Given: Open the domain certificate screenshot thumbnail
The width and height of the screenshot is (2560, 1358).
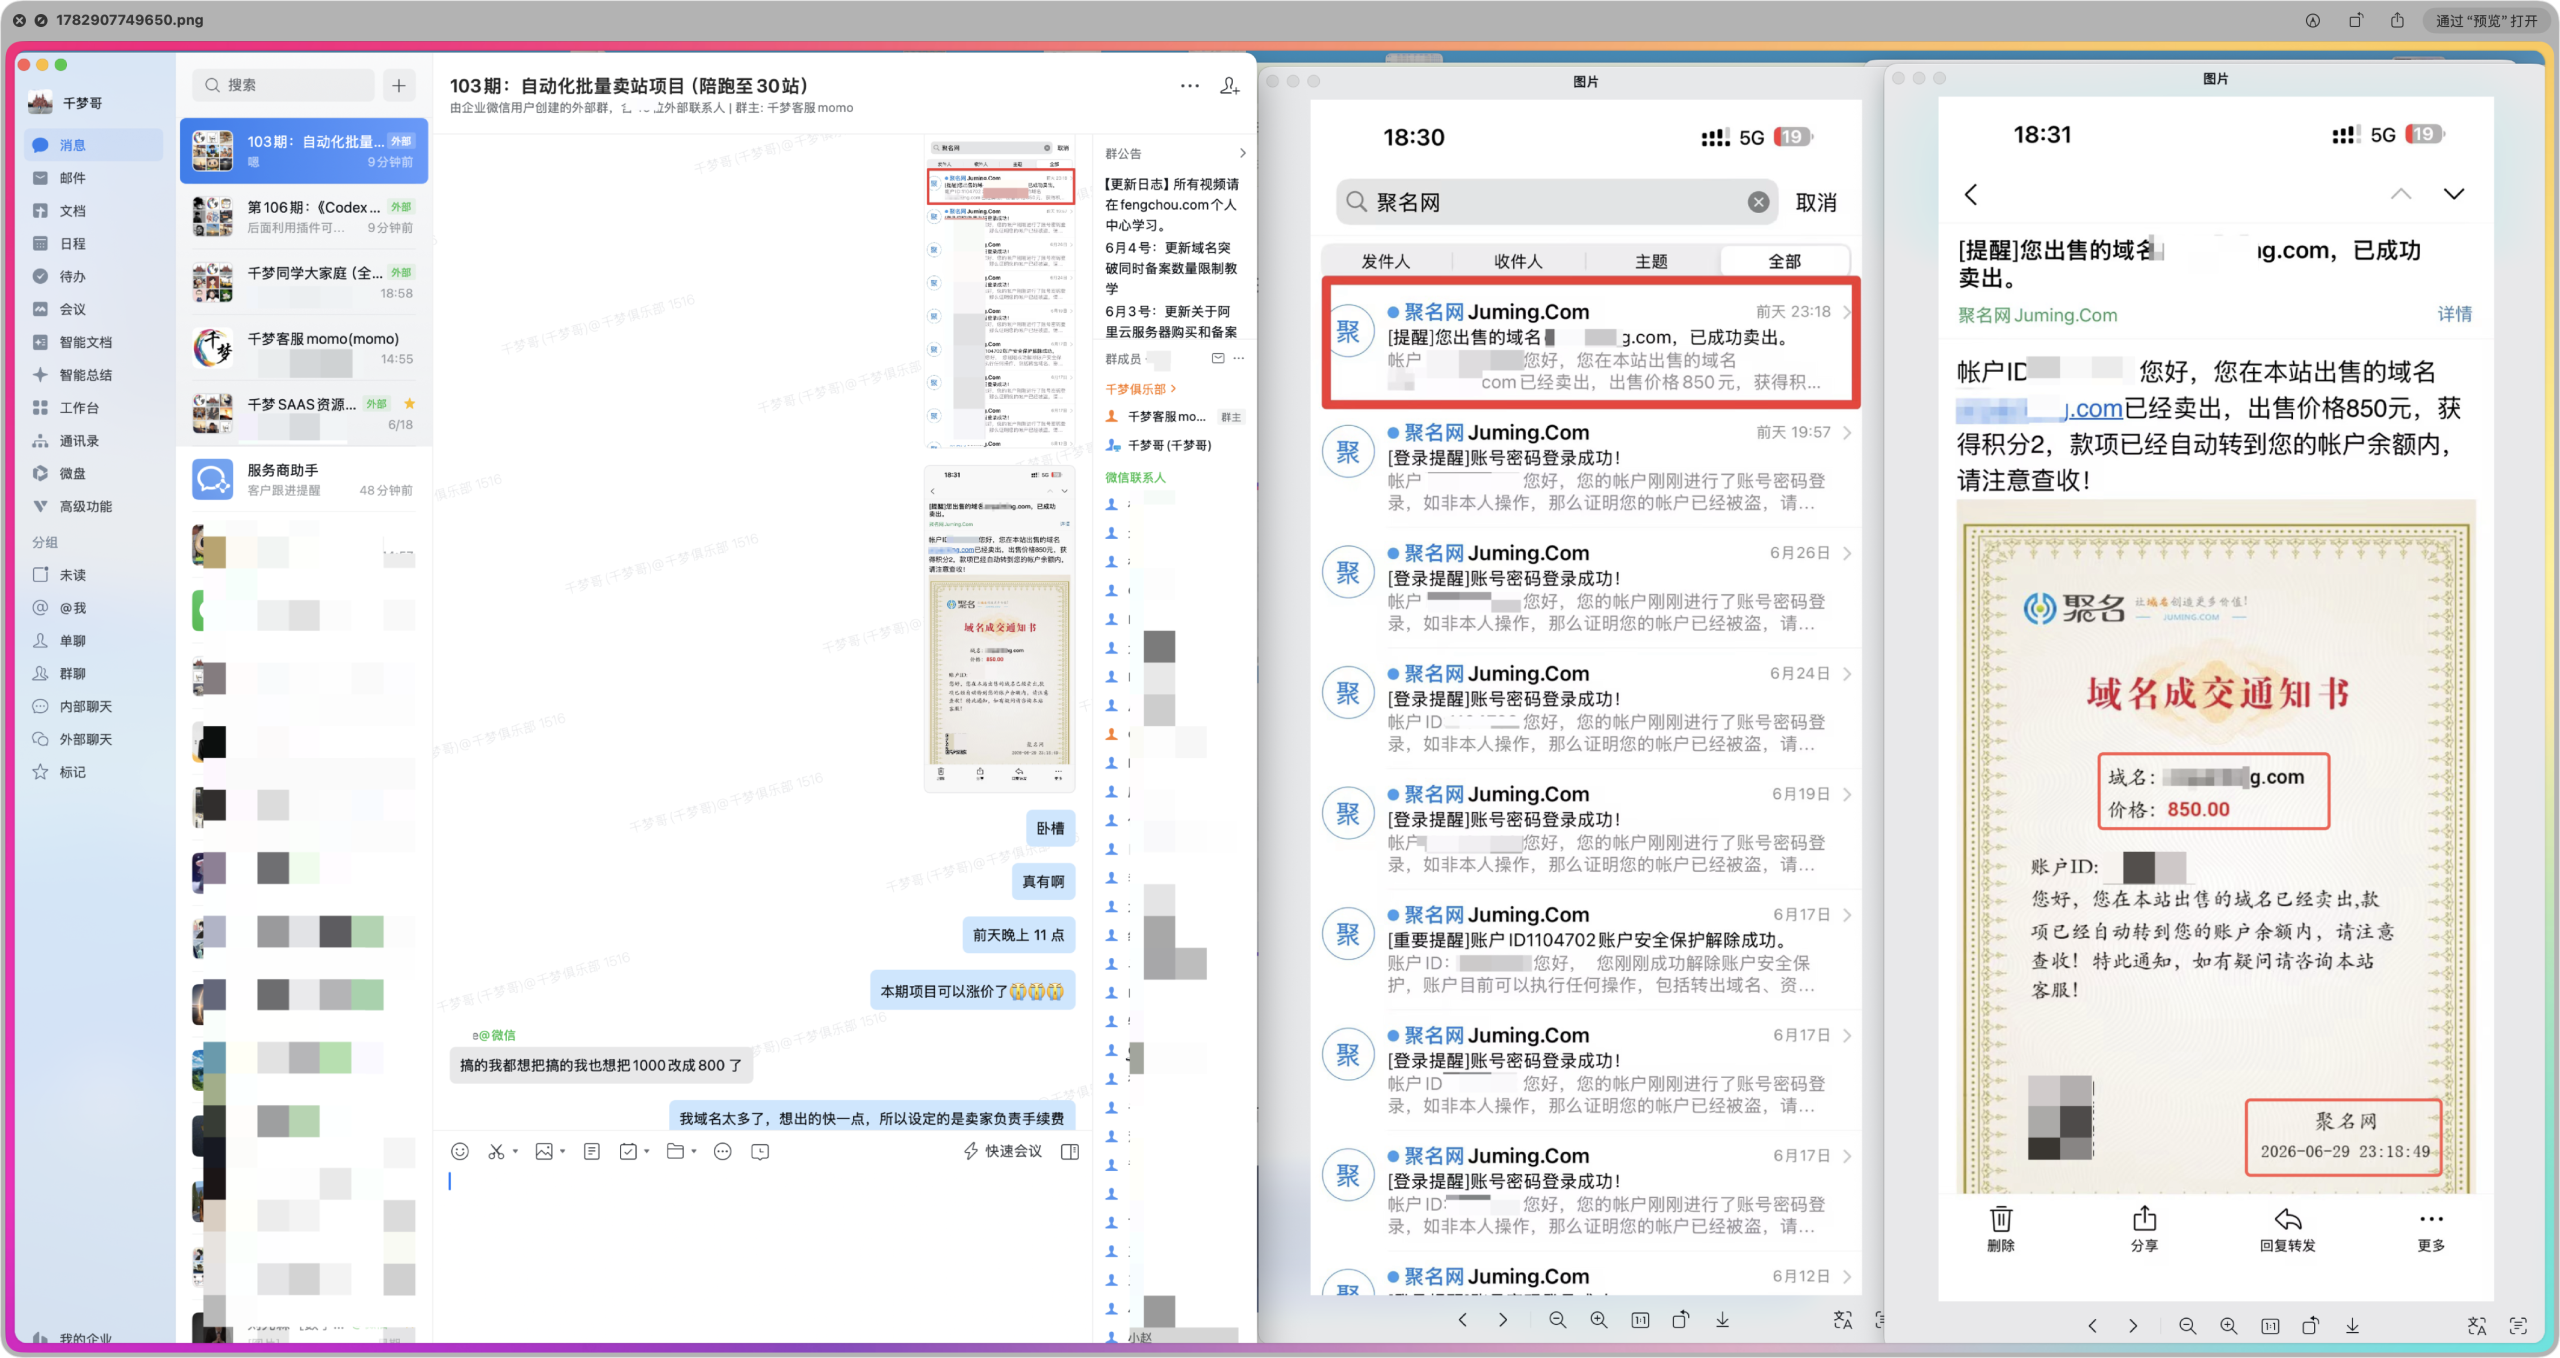Looking at the screenshot, I should coord(1000,628).
